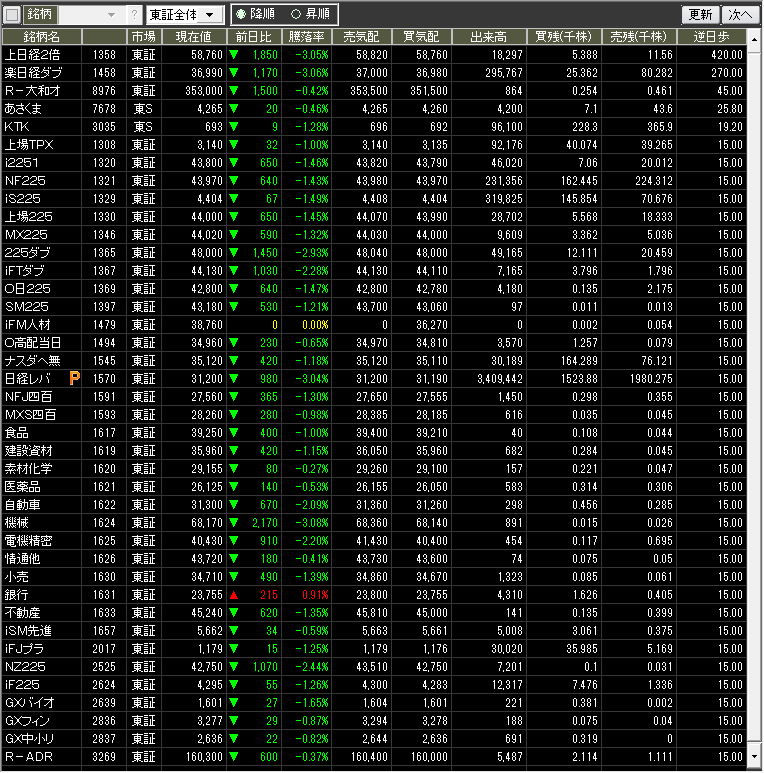Sort by 前日比 column header
Screen dimensions: 764x773
pos(254,36)
